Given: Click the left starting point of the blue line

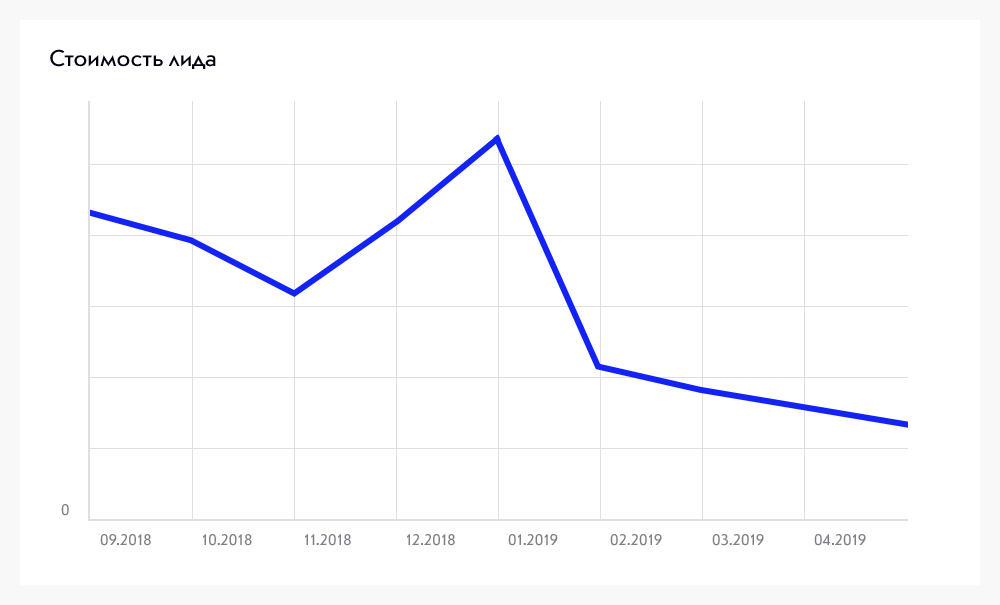Looking at the screenshot, I should point(91,213).
